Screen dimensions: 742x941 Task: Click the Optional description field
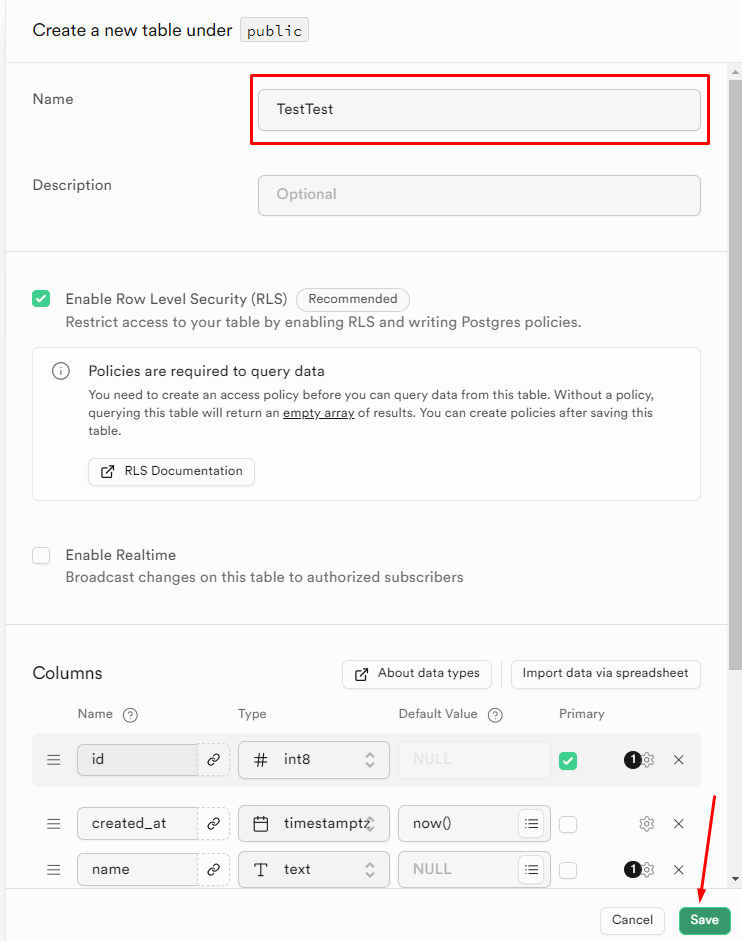pos(479,195)
